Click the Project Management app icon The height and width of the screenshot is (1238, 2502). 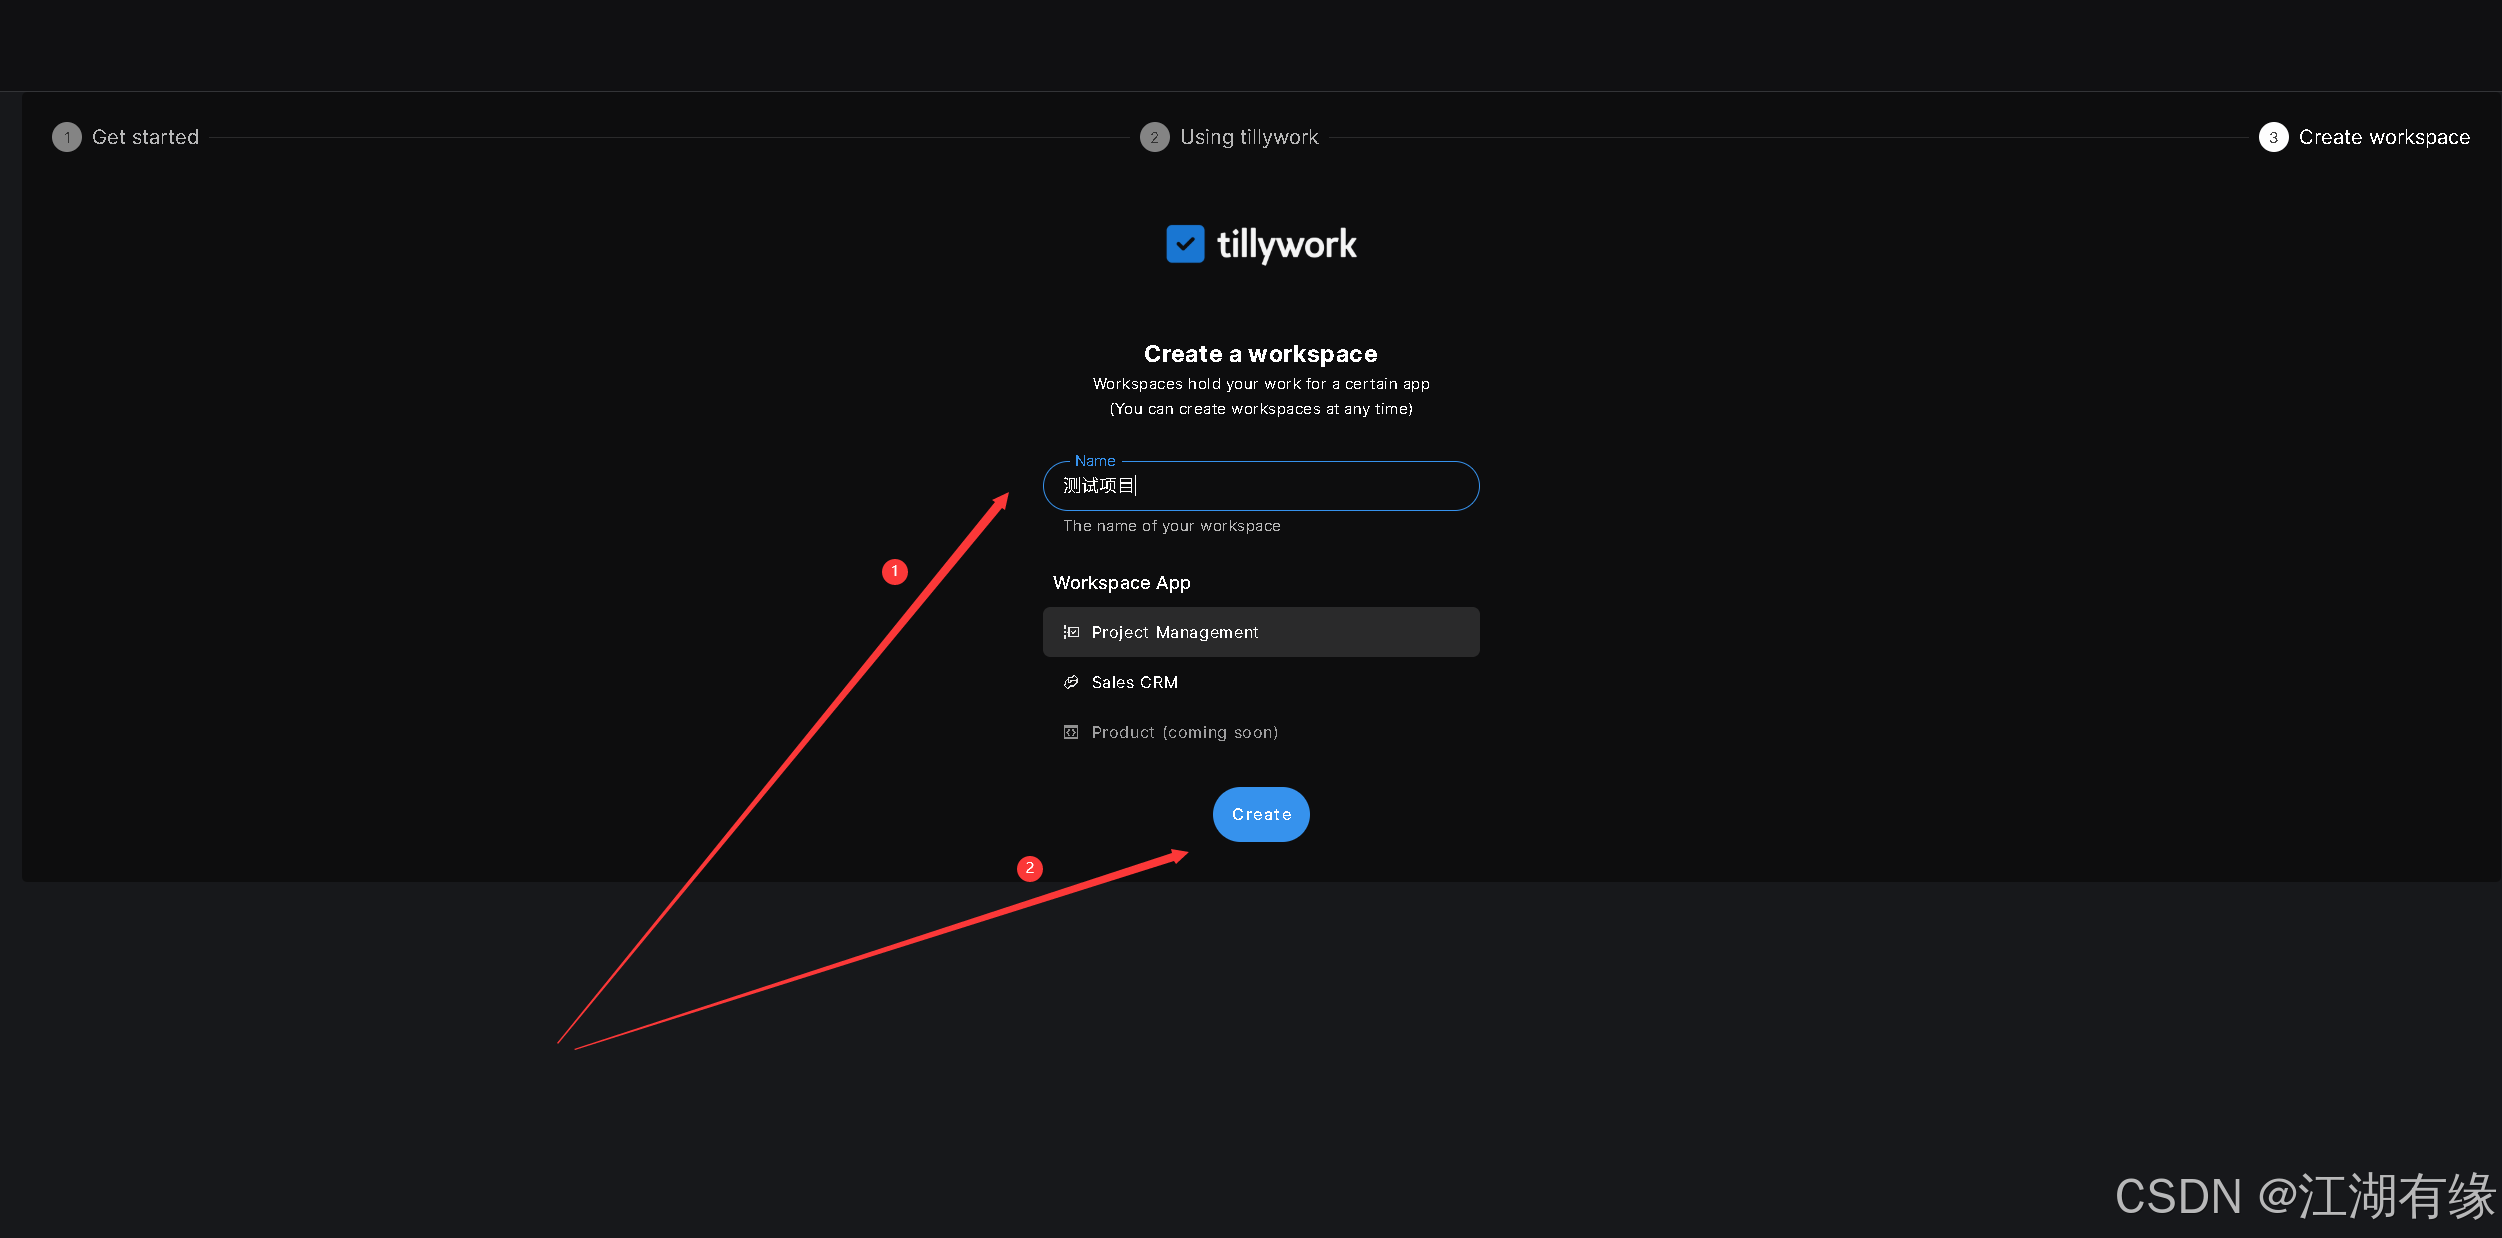(1071, 631)
